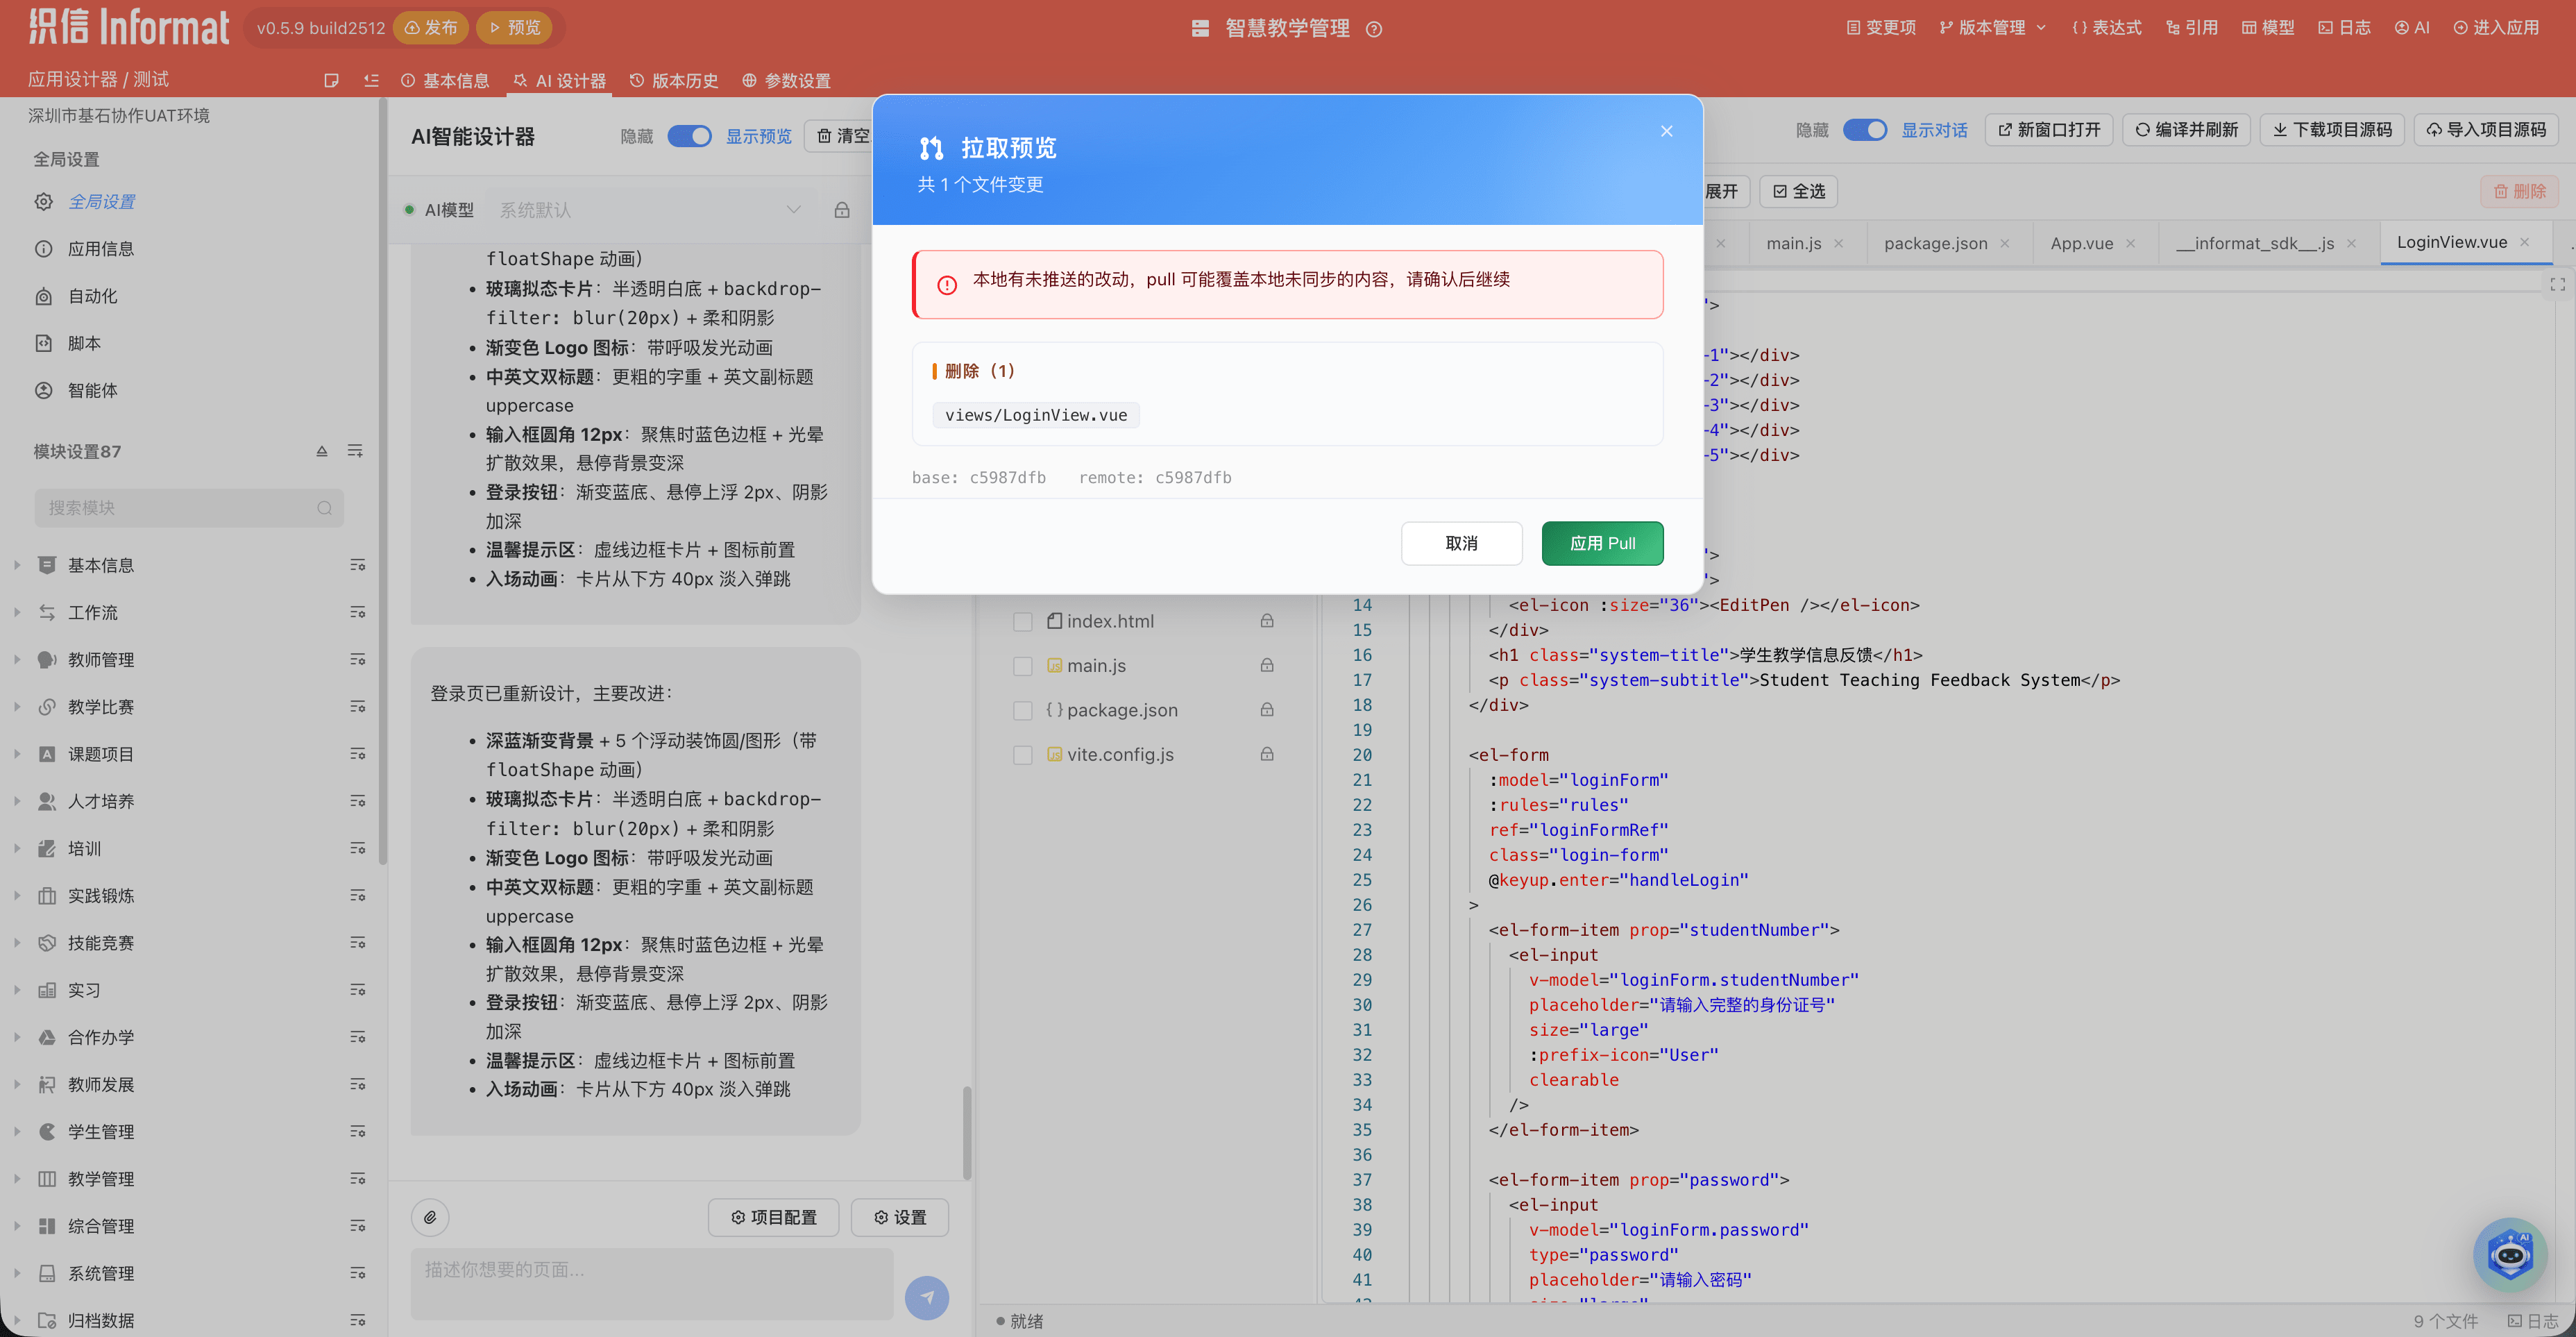2576x1337 pixels.
Task: Click help icon beside 智慧教学管理
Action: (x=1374, y=29)
